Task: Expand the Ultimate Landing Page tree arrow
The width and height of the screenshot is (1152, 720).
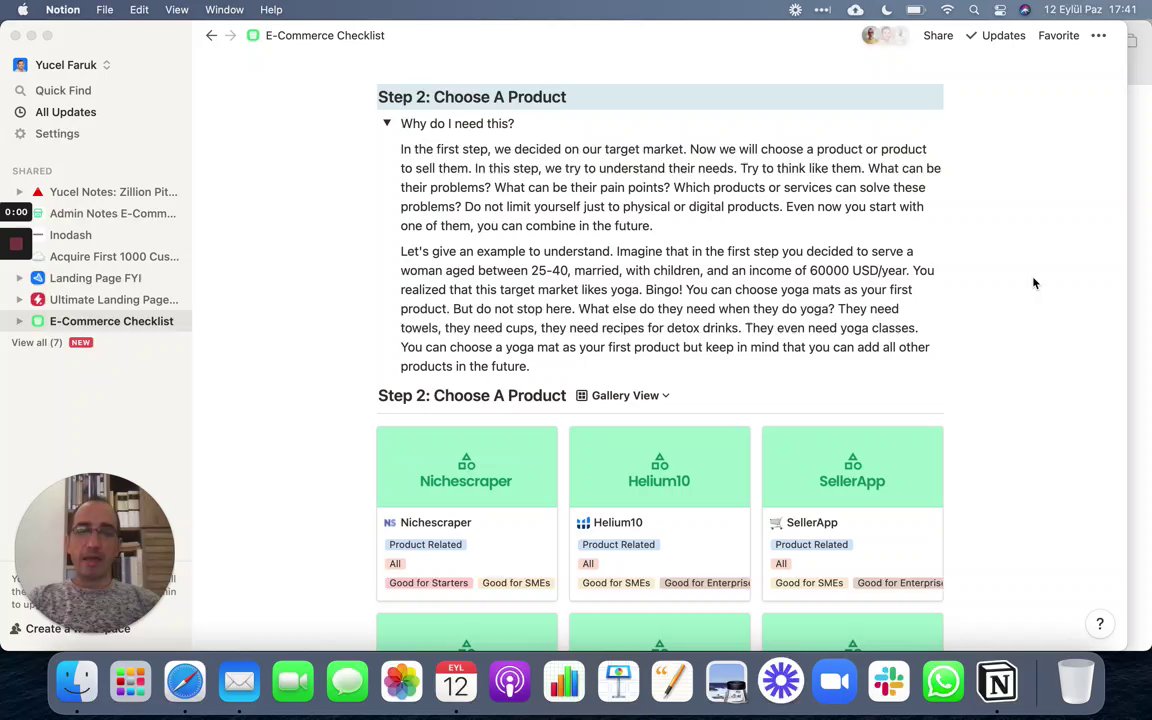Action: [20, 300]
